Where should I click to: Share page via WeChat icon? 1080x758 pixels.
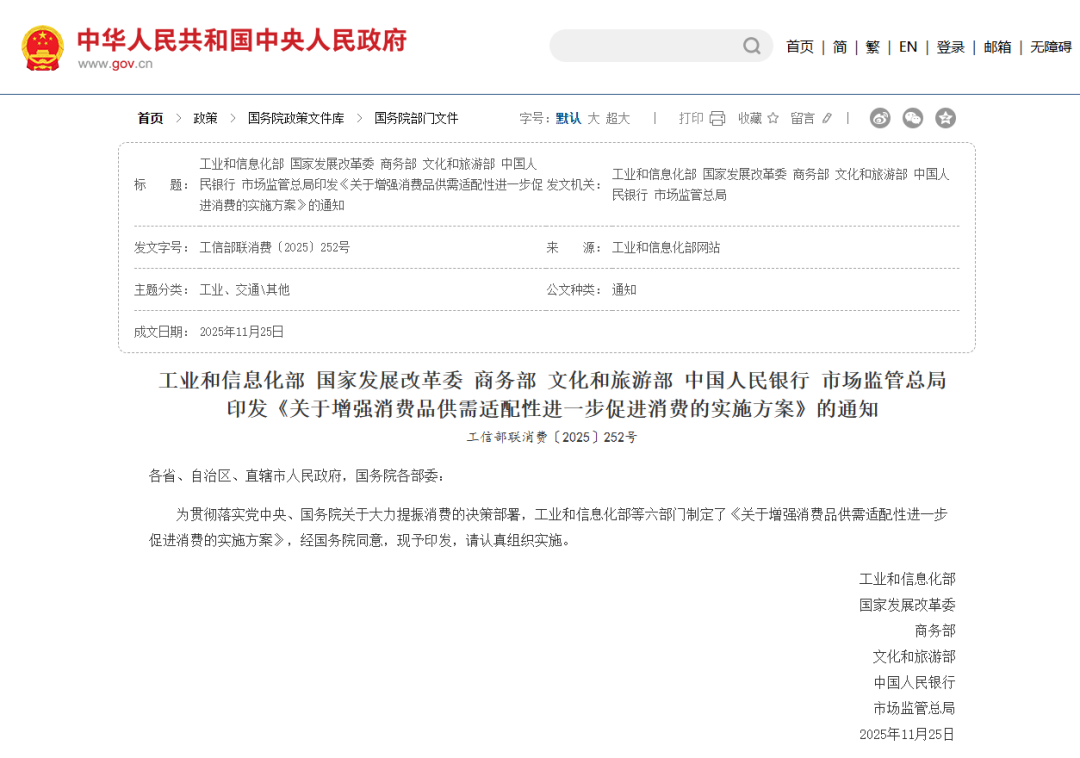click(913, 118)
